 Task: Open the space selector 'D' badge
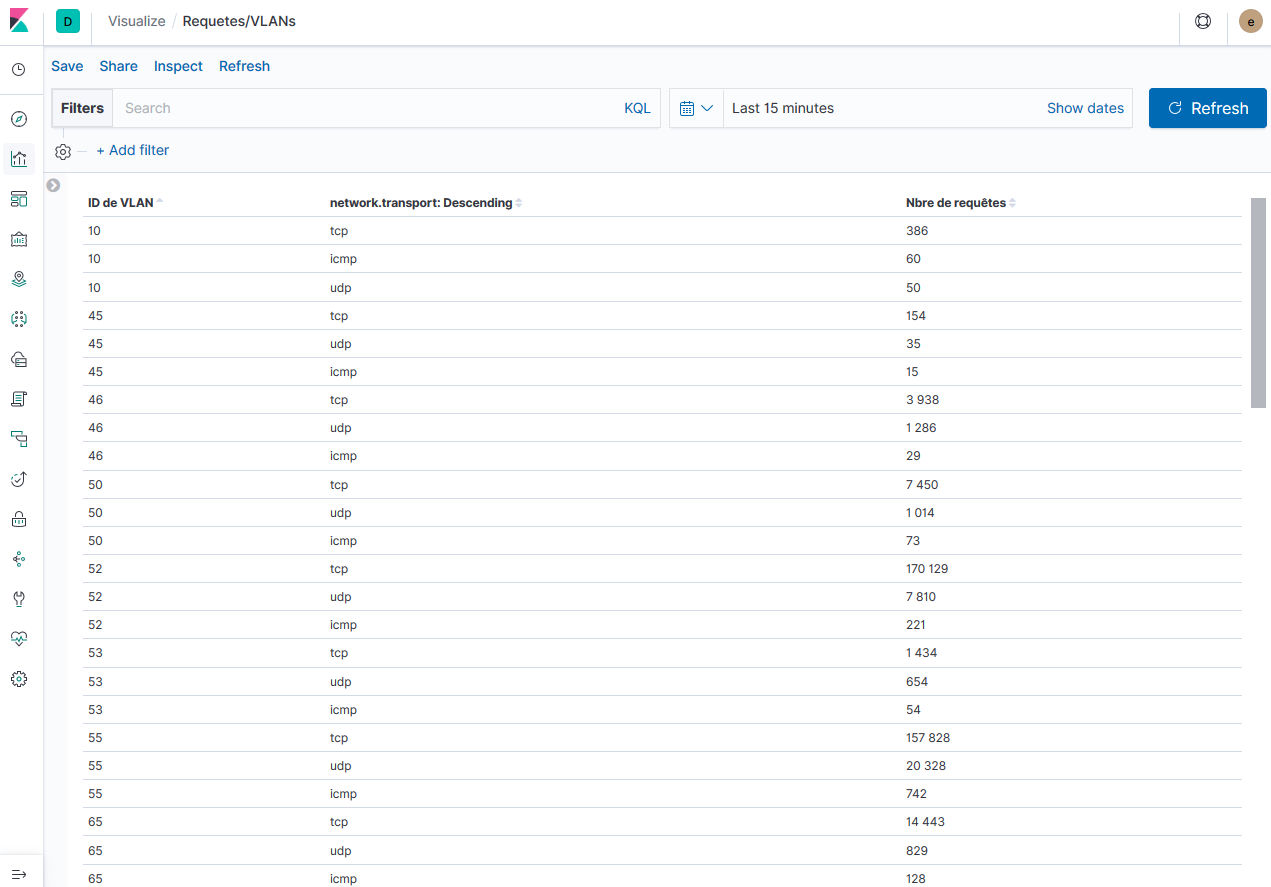68,21
